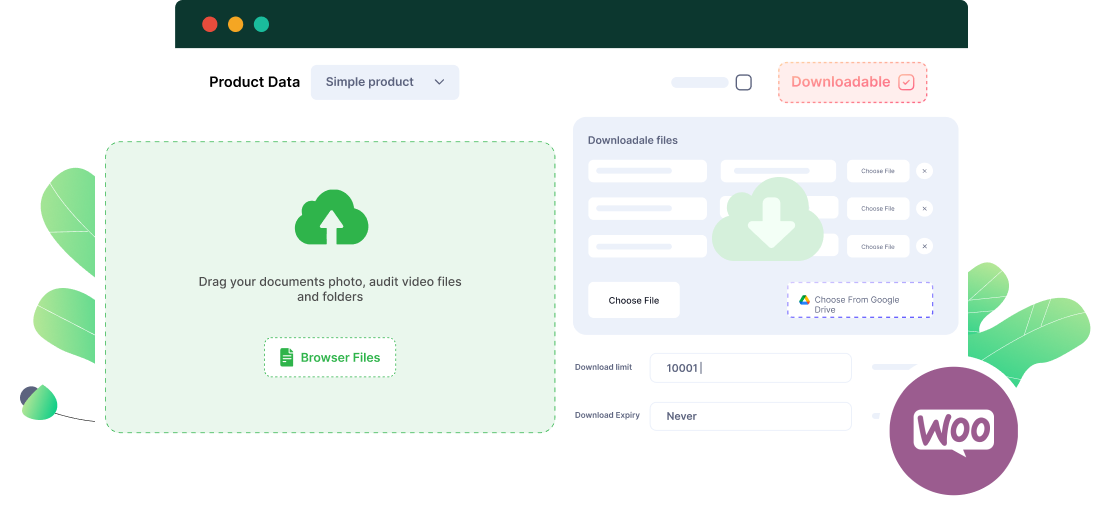Remove the first downloadable file row
This screenshot has width=1110, height=507.
[x=924, y=171]
